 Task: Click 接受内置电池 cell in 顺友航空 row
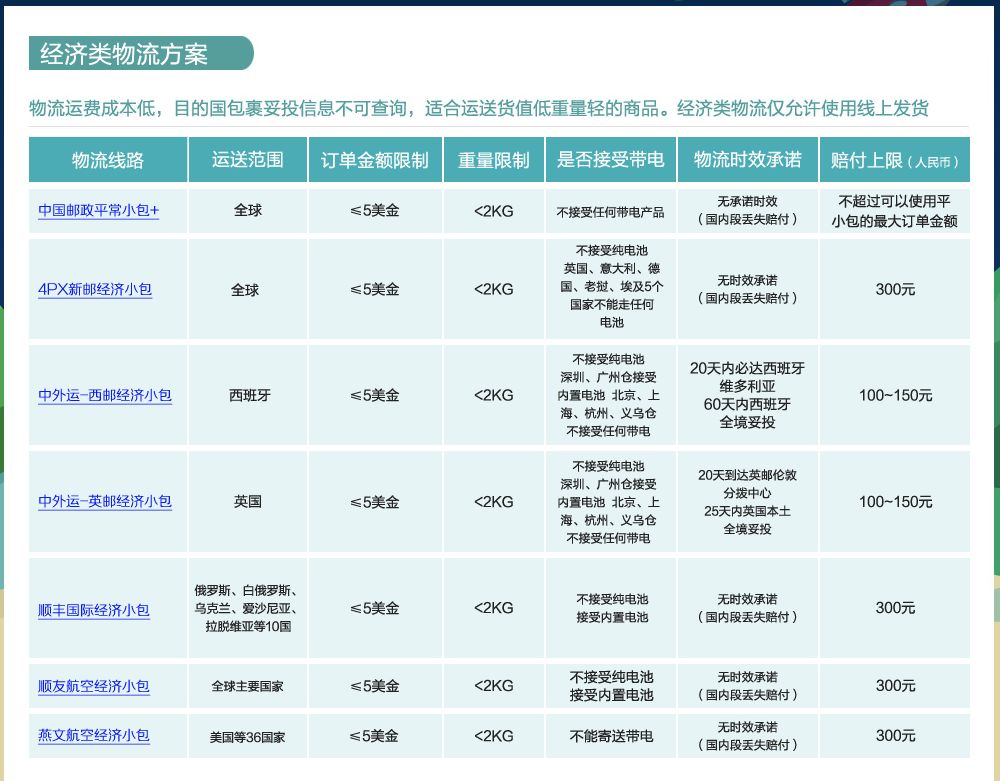pyautogui.click(x=610, y=686)
